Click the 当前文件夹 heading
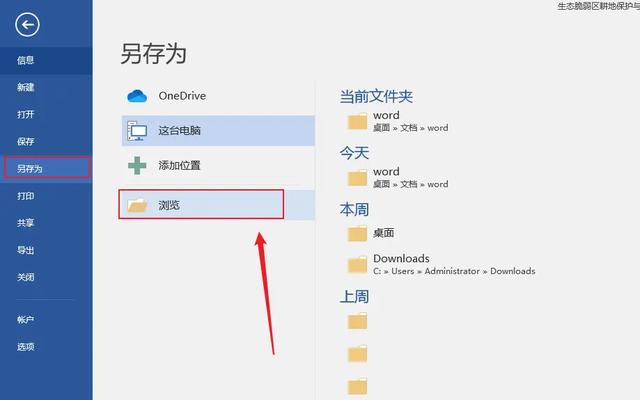640x400 pixels. tap(376, 97)
